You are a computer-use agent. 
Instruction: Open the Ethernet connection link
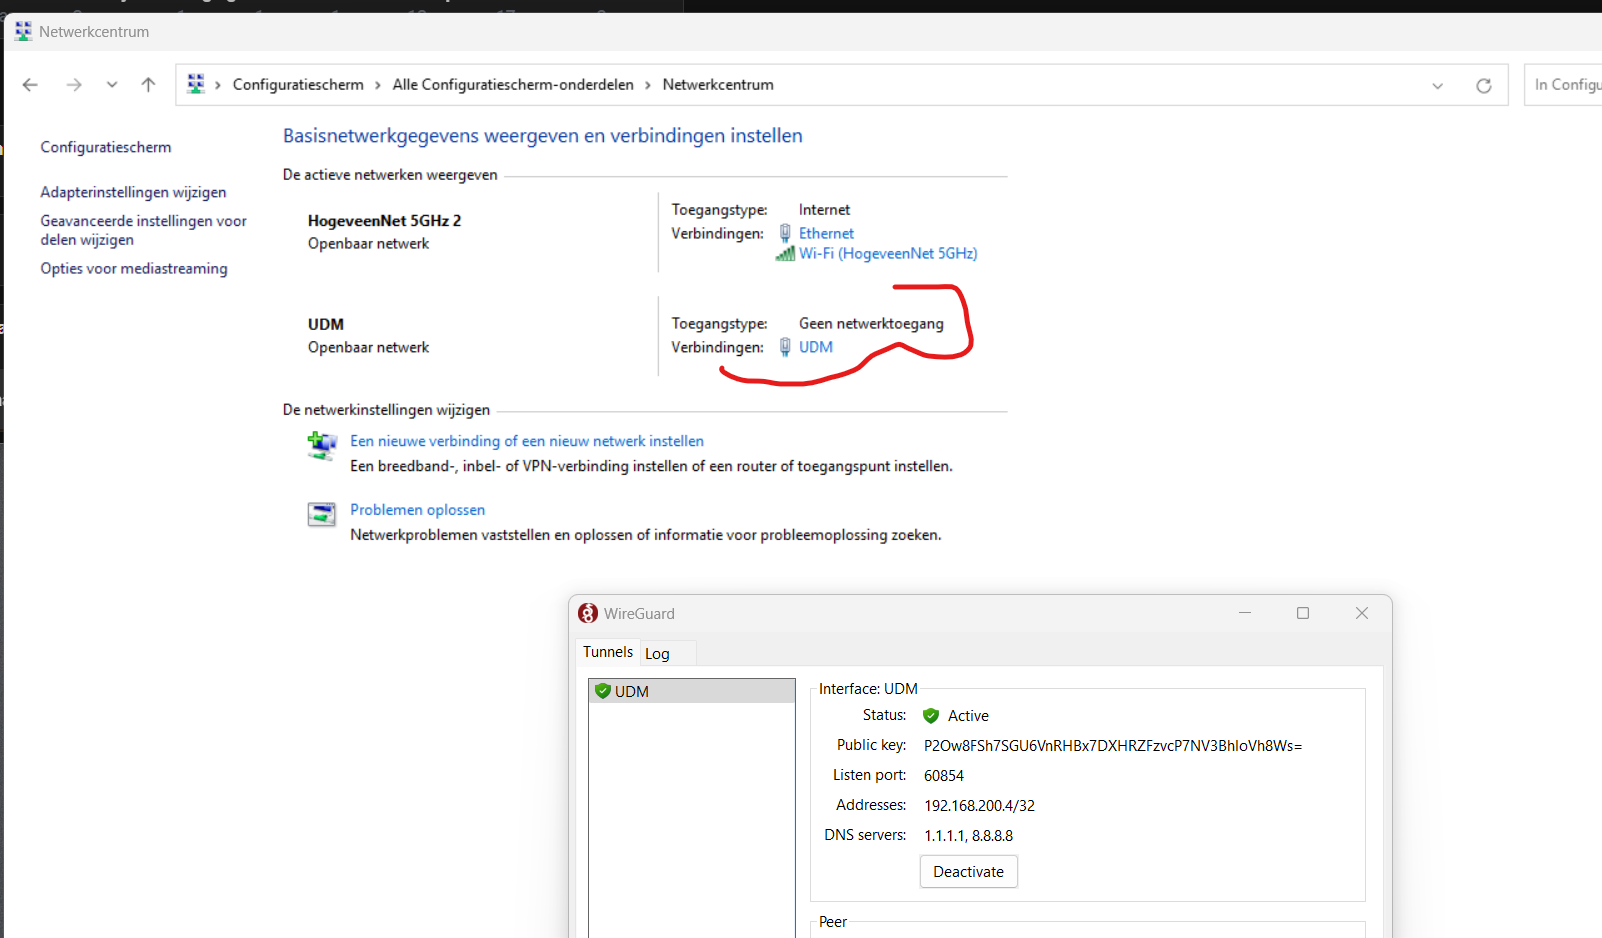tap(826, 233)
